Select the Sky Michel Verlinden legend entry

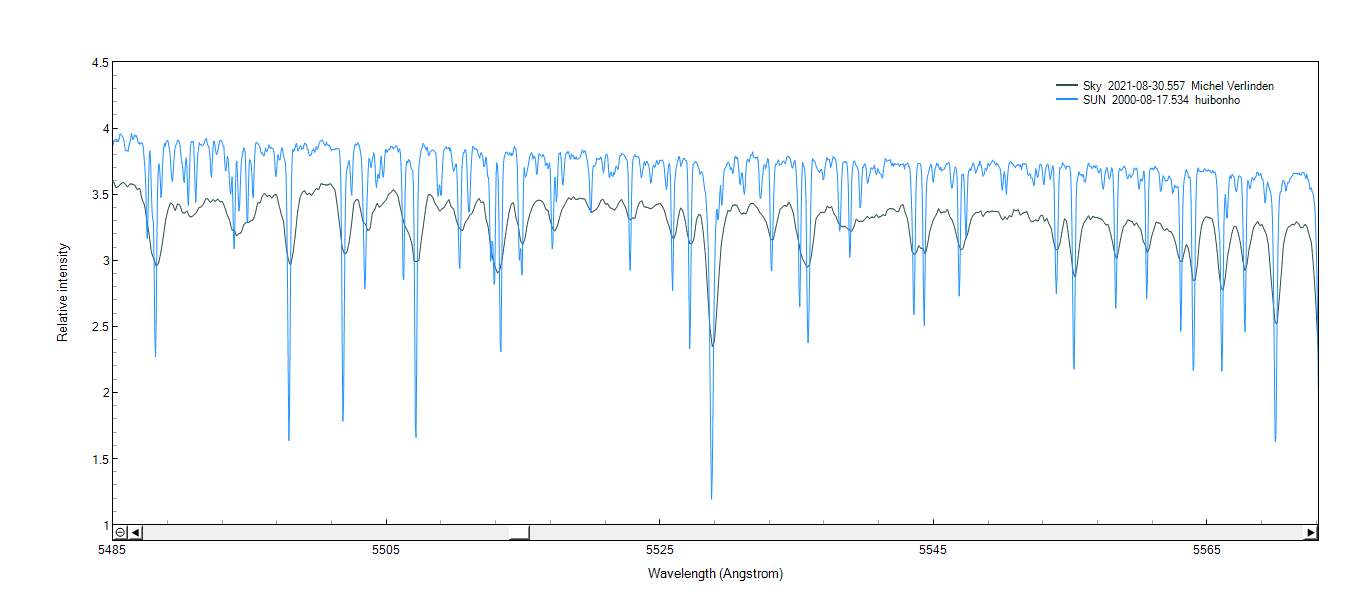click(x=1178, y=86)
